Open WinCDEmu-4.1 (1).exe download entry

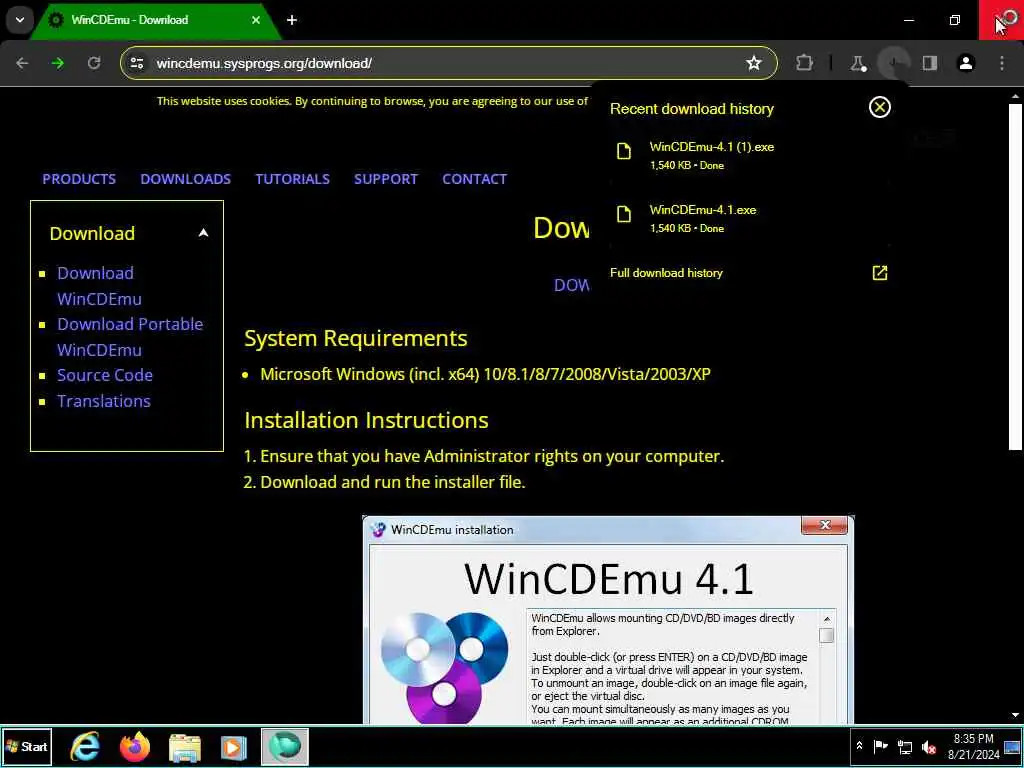pos(748,155)
